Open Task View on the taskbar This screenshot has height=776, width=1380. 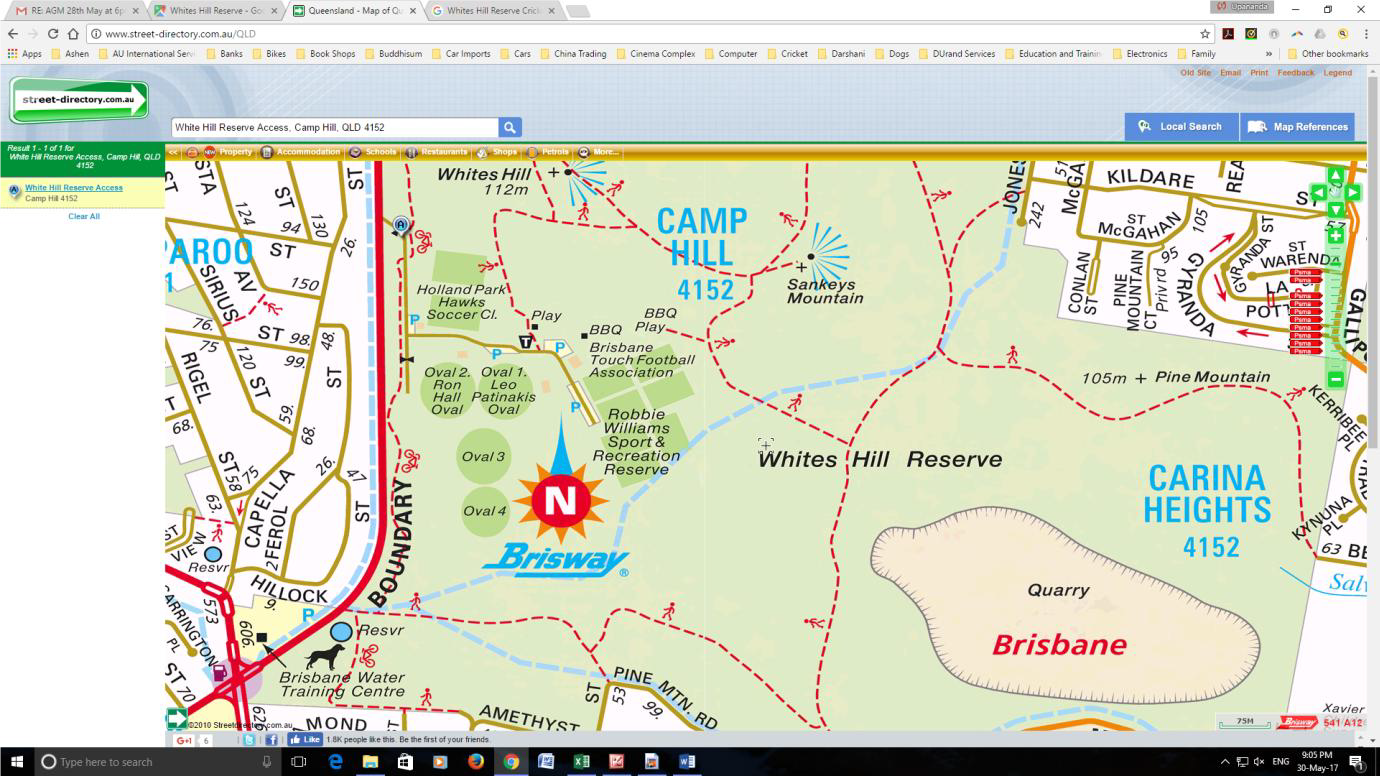298,762
